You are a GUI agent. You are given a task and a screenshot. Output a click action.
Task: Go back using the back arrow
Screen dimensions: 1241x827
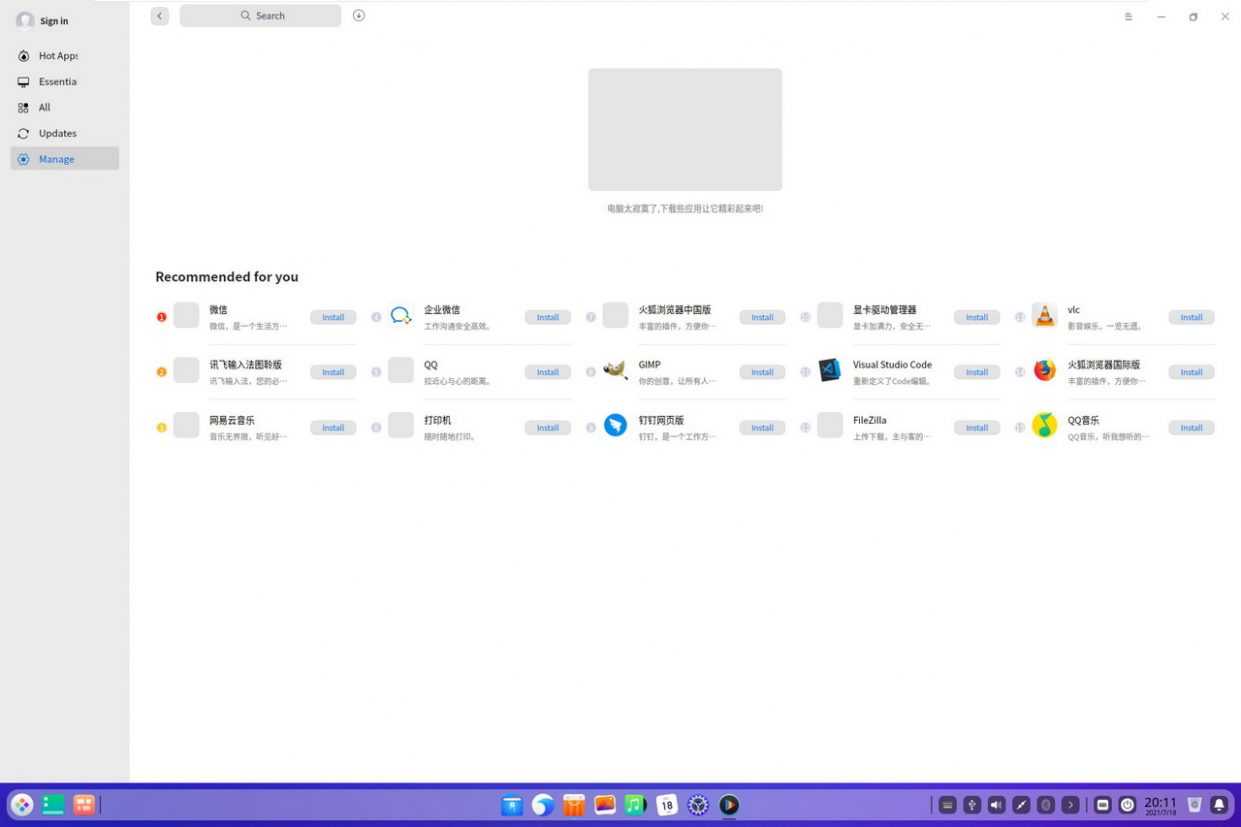tap(160, 16)
